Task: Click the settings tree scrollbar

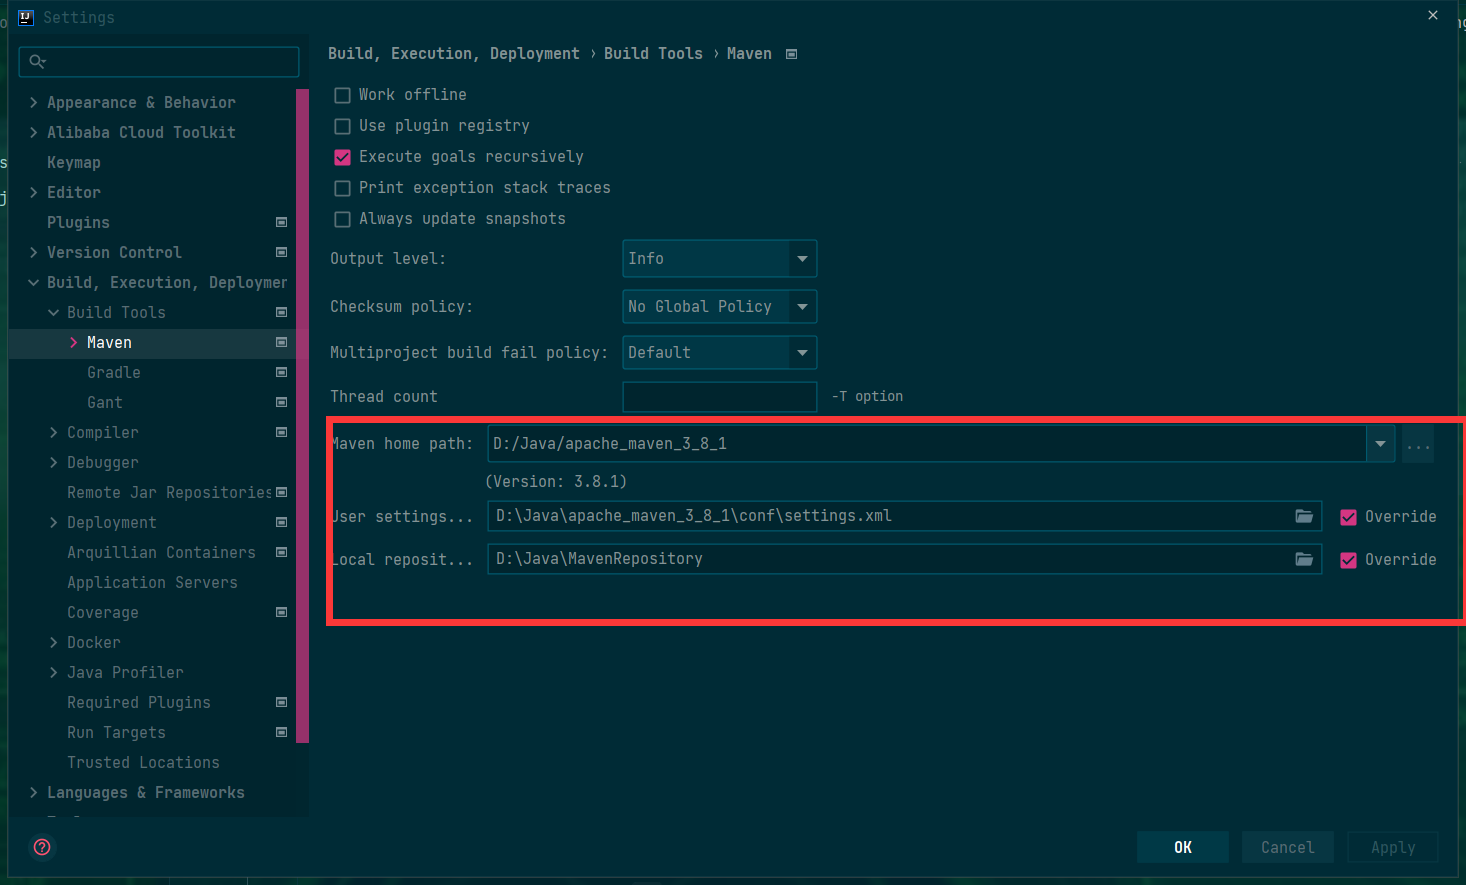Action: tap(302, 415)
